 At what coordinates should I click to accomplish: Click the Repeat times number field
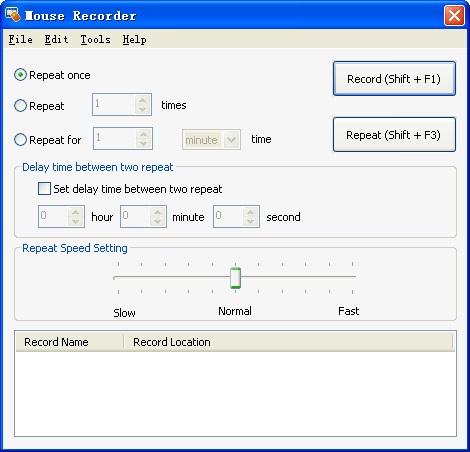coord(114,105)
